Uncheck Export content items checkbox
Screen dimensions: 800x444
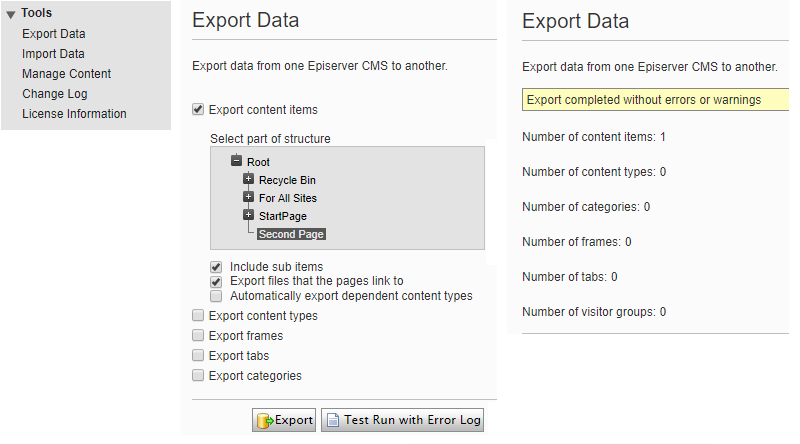(x=198, y=109)
